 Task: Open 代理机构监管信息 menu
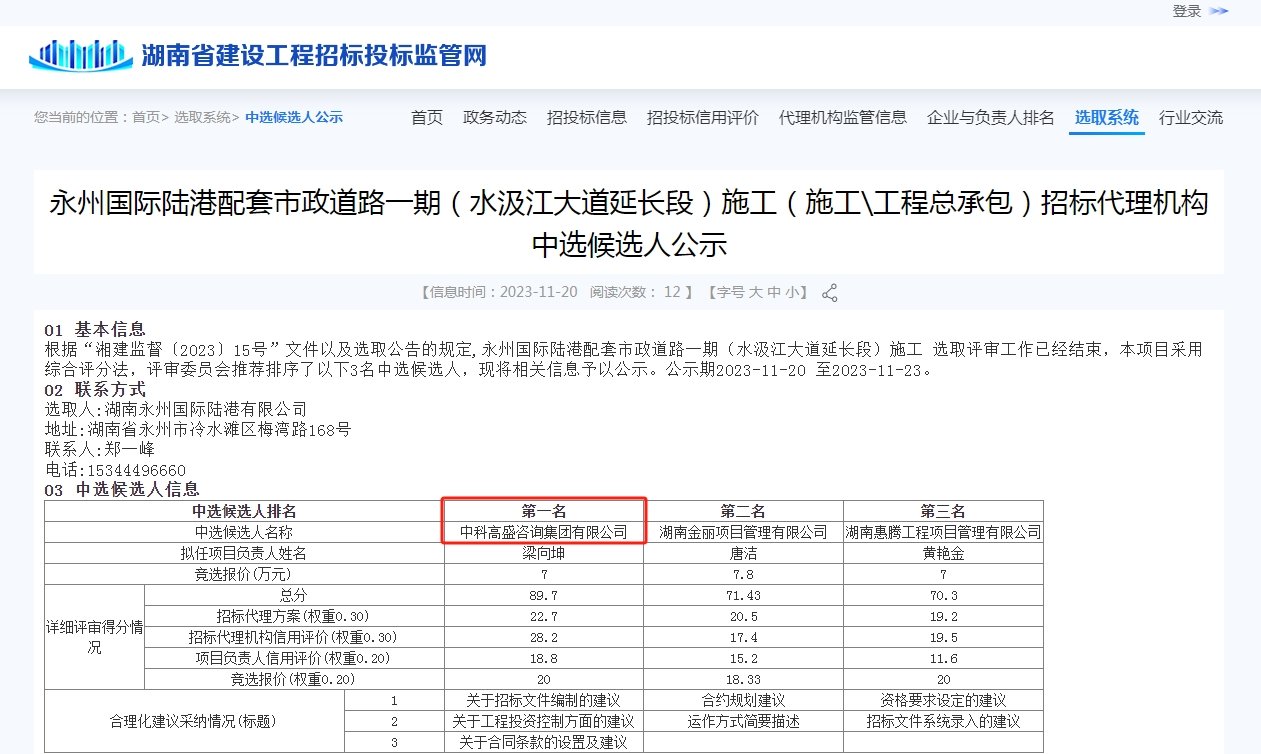coord(843,117)
